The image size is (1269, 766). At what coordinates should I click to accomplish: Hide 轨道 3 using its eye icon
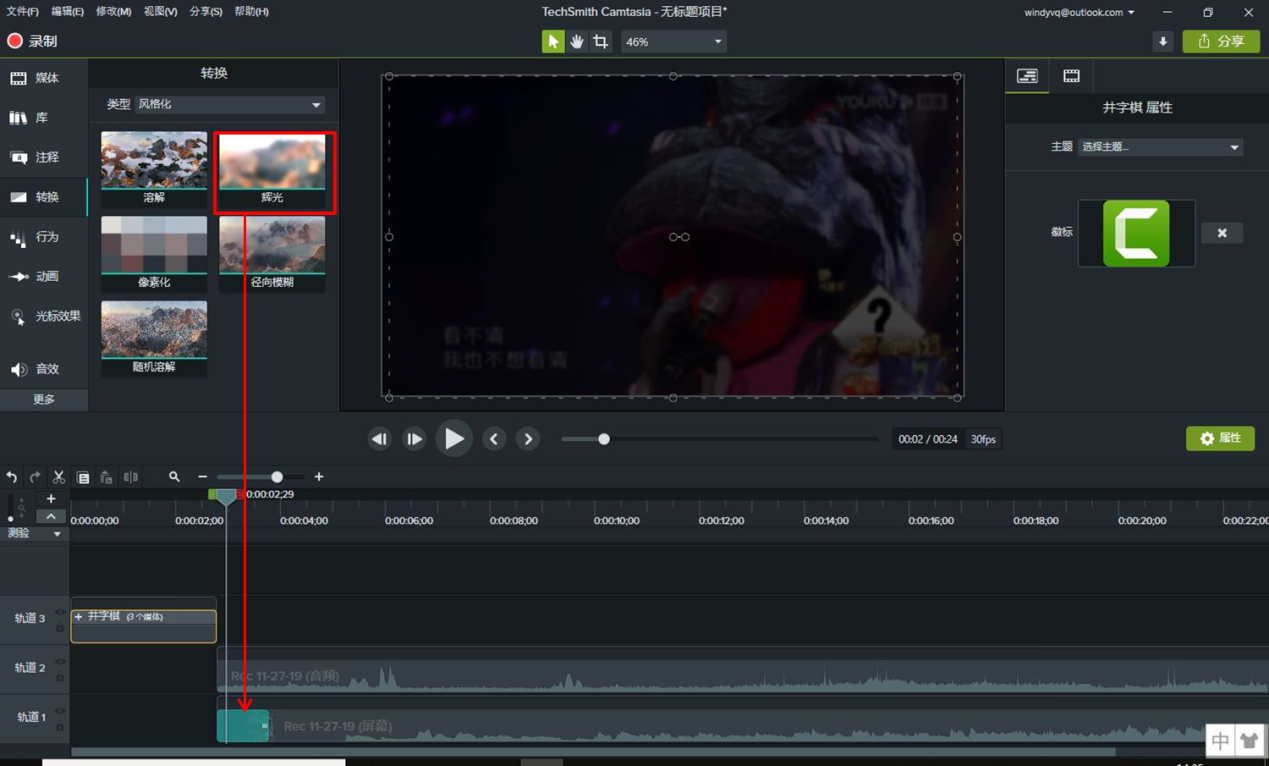(x=60, y=613)
